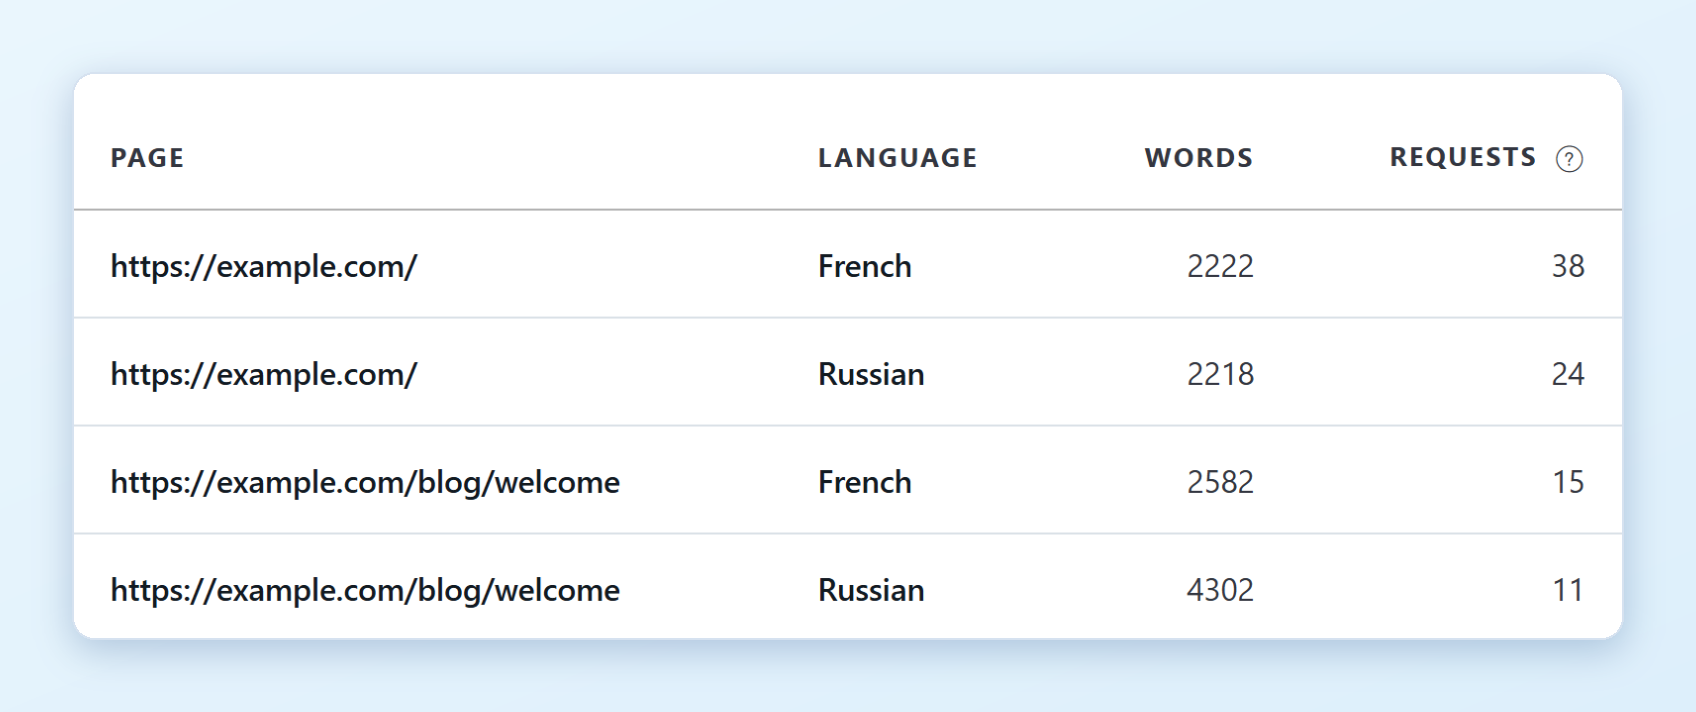
Task: Click the 38 requests value
Action: tap(1568, 266)
